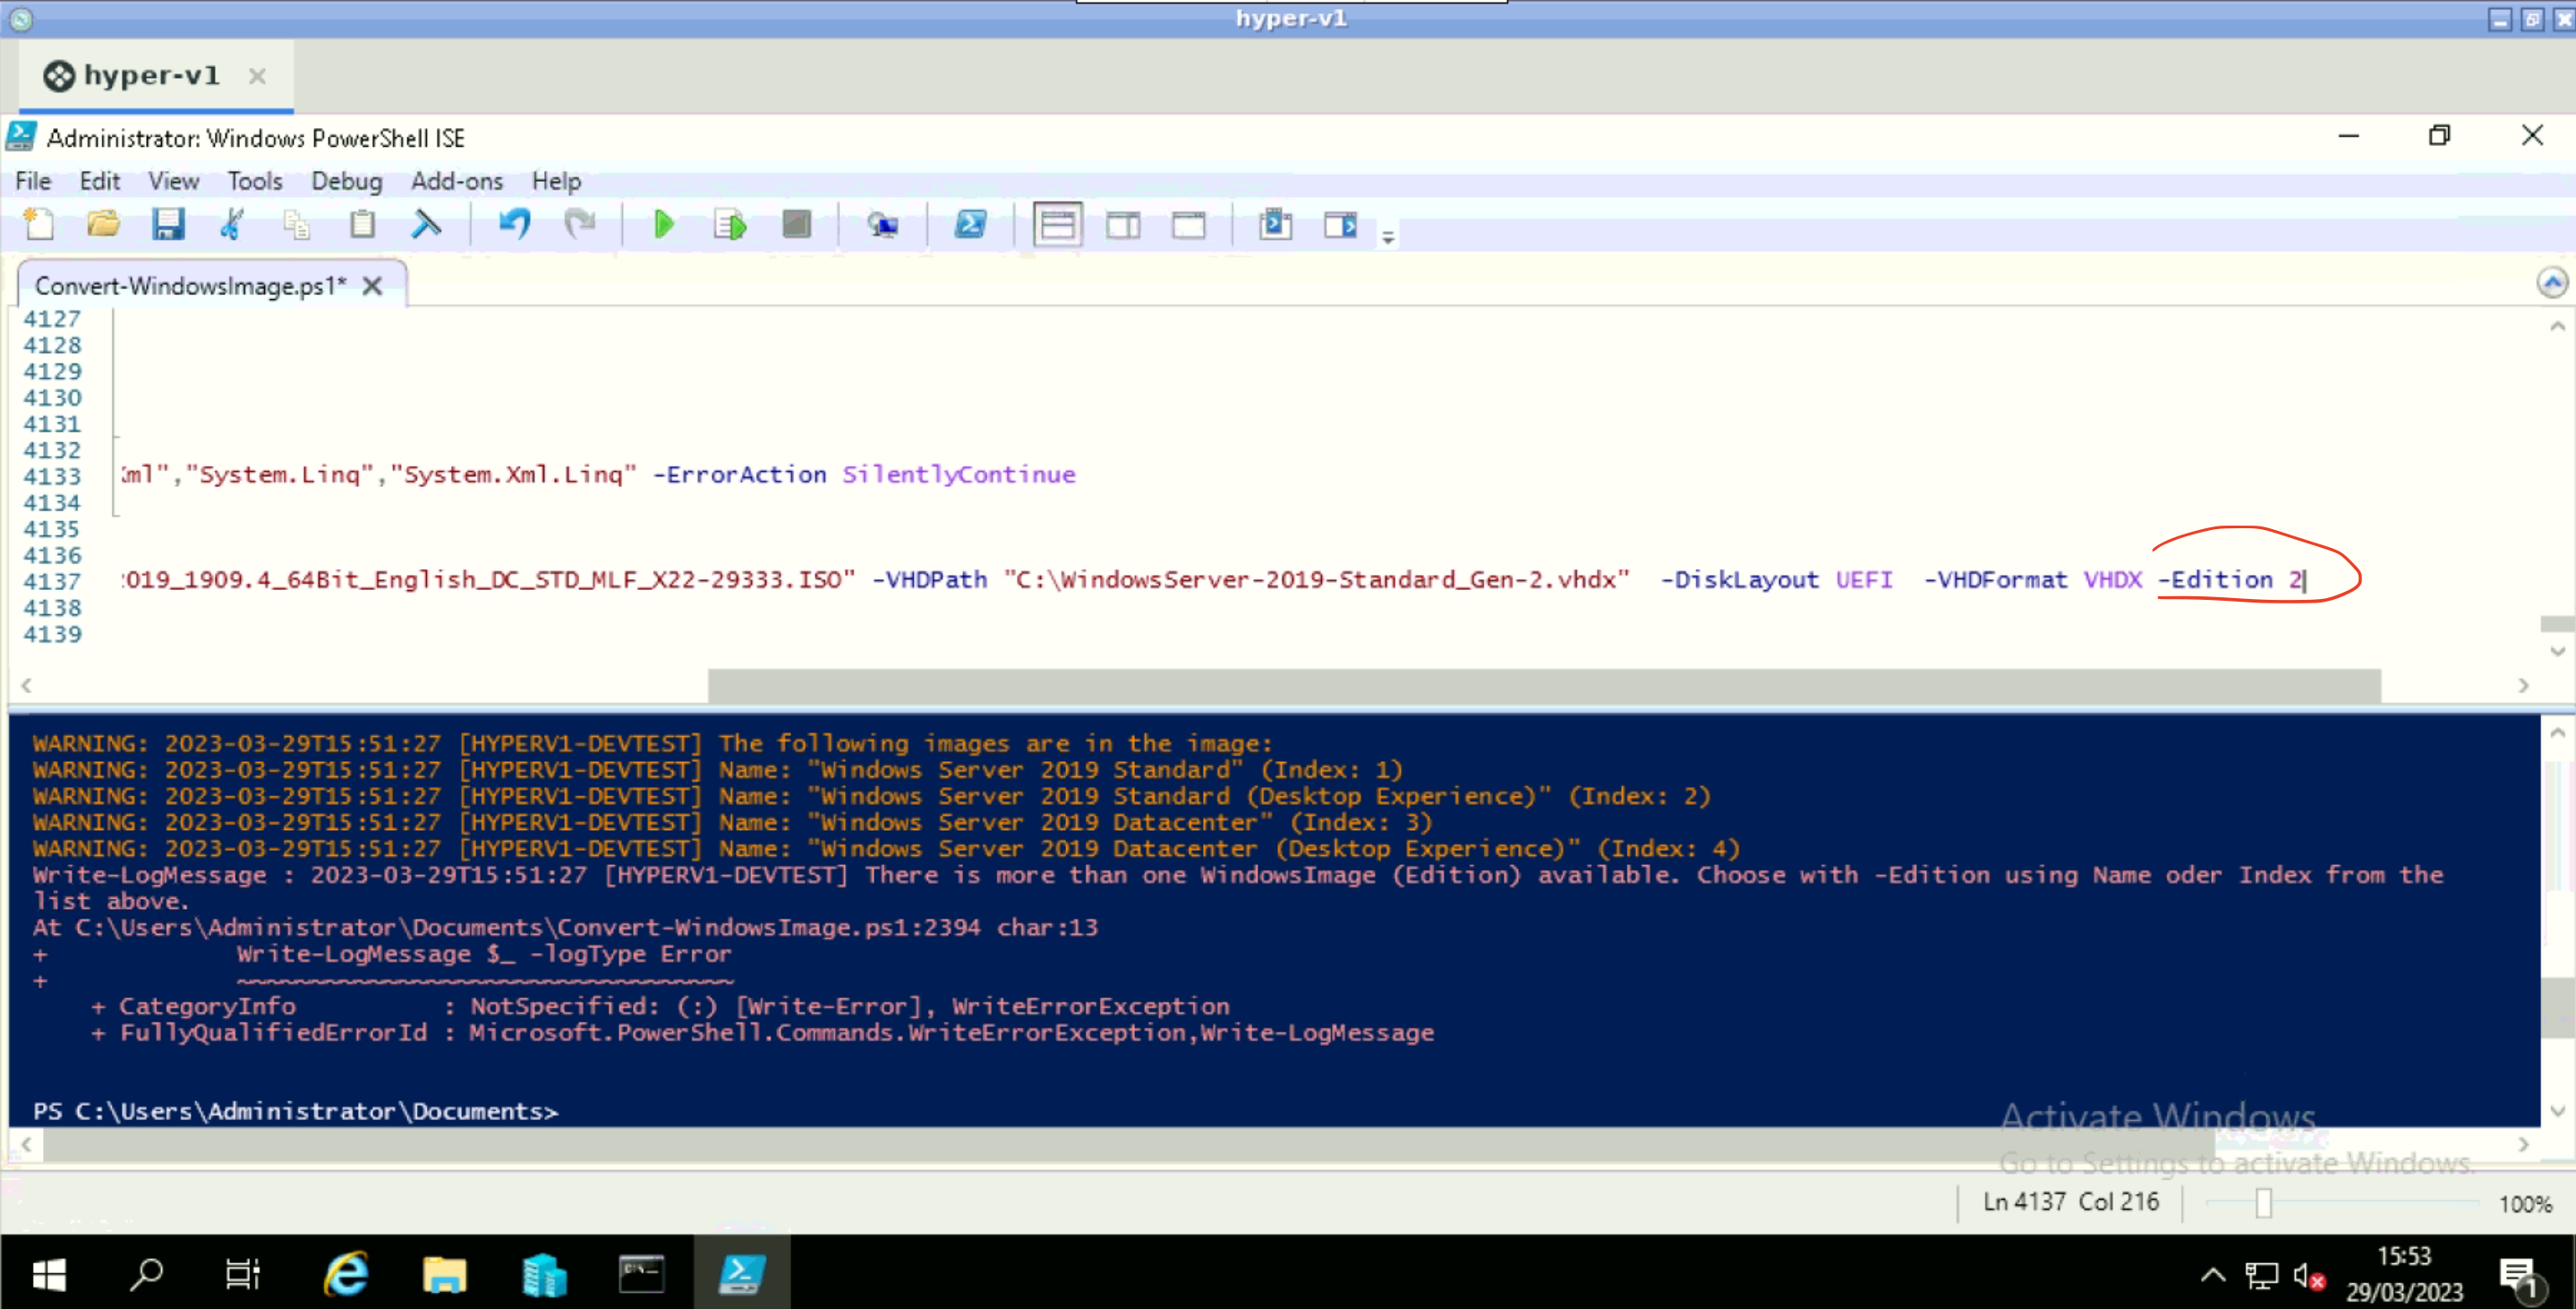Undo the last edit
This screenshot has height=1309, width=2576.
(x=514, y=224)
